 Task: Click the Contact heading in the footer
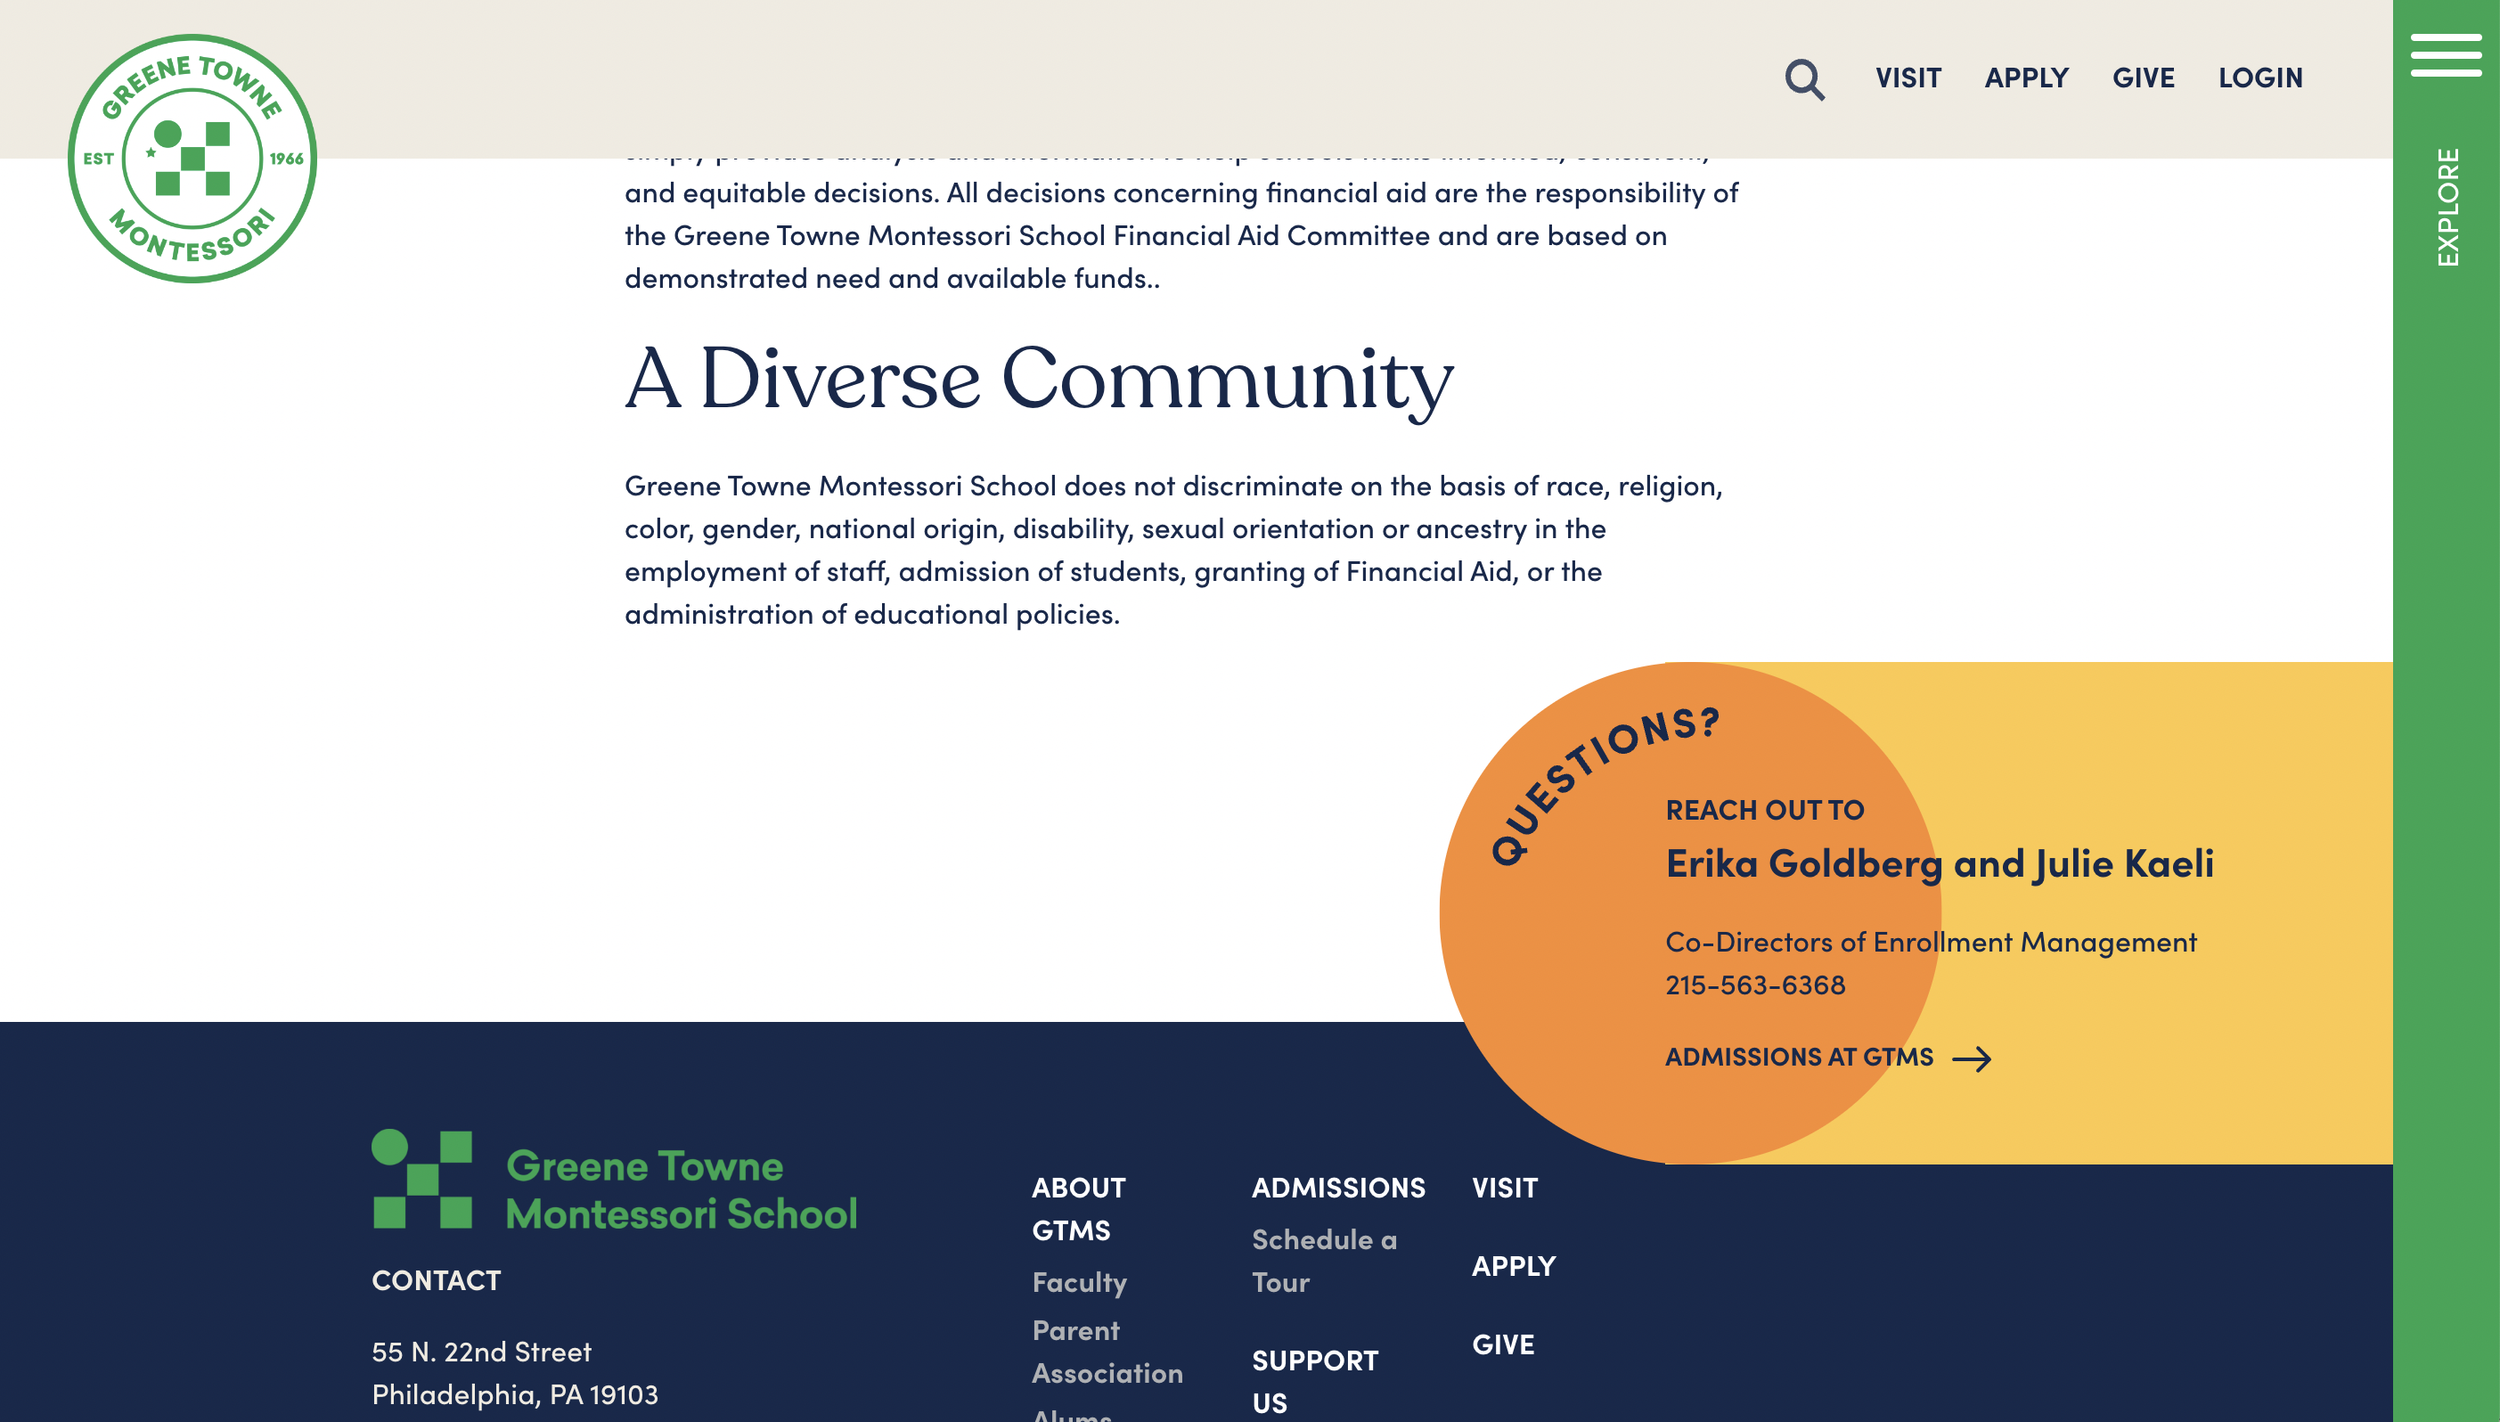coord(436,1280)
